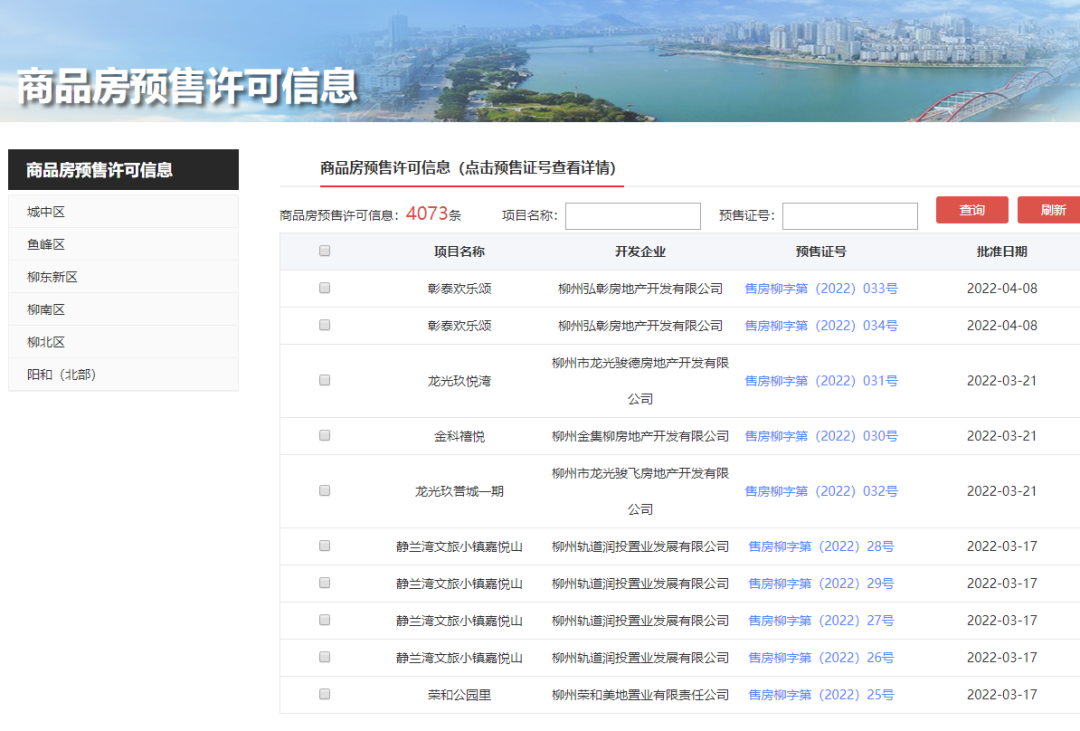Open the （2022）030号 permit link
1080x731 pixels.
[821, 436]
